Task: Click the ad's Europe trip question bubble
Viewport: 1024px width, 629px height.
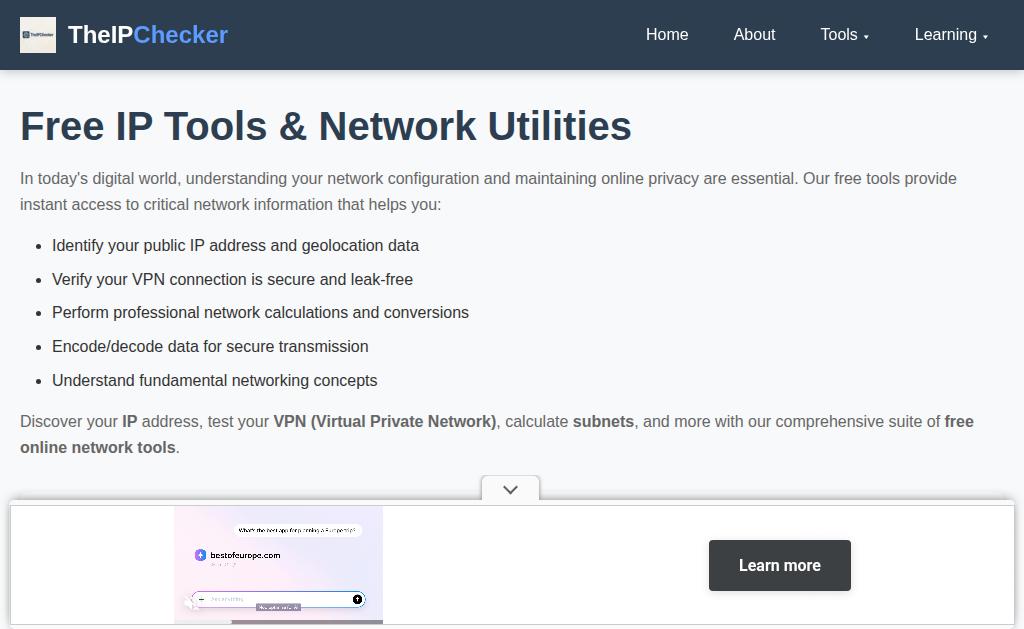Action: 297,530
